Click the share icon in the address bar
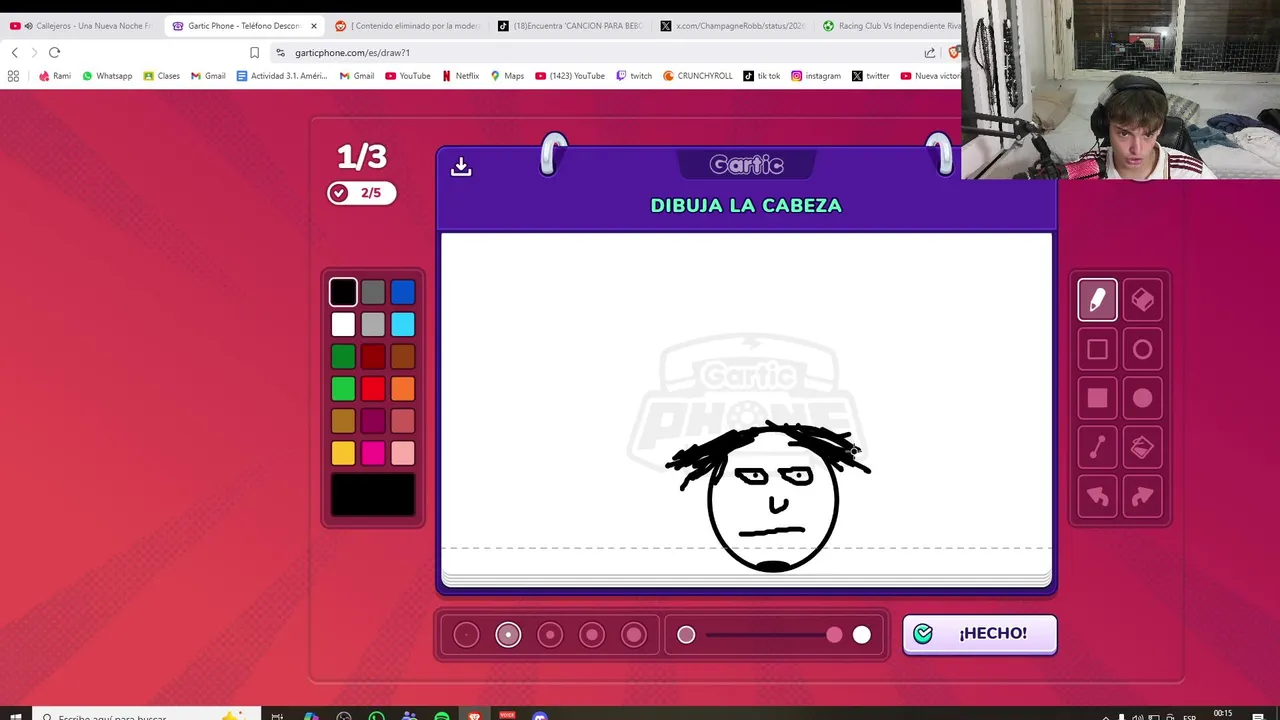 930,52
